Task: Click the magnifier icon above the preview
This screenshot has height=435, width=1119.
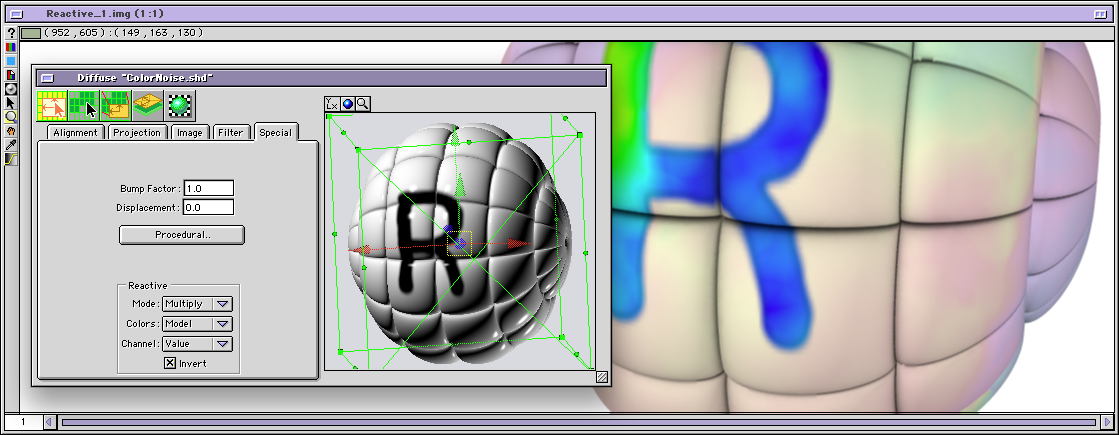Action: [363, 103]
